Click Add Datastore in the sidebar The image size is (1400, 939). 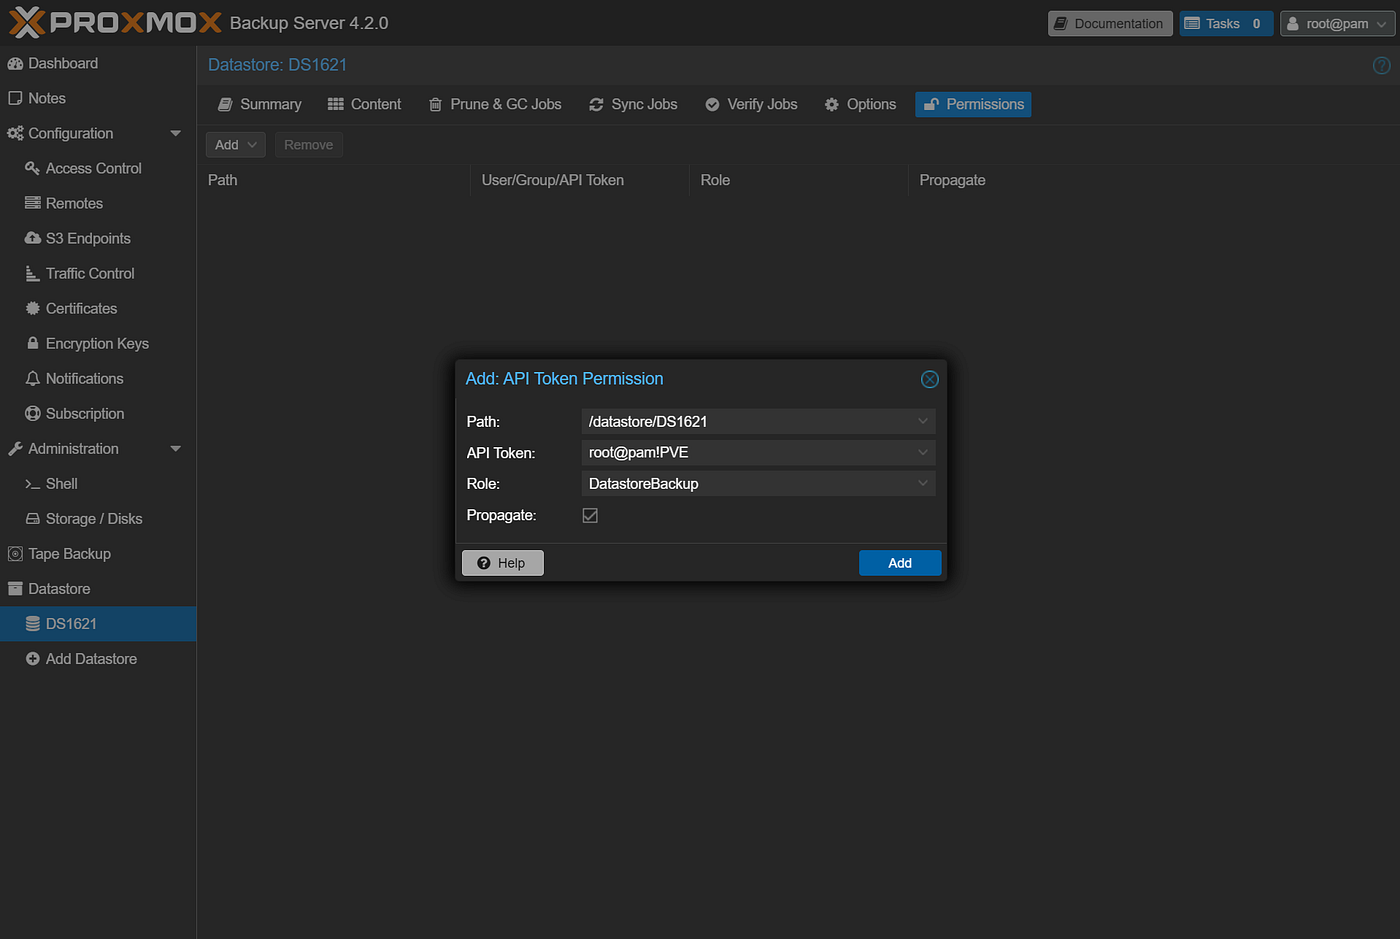tap(98, 658)
